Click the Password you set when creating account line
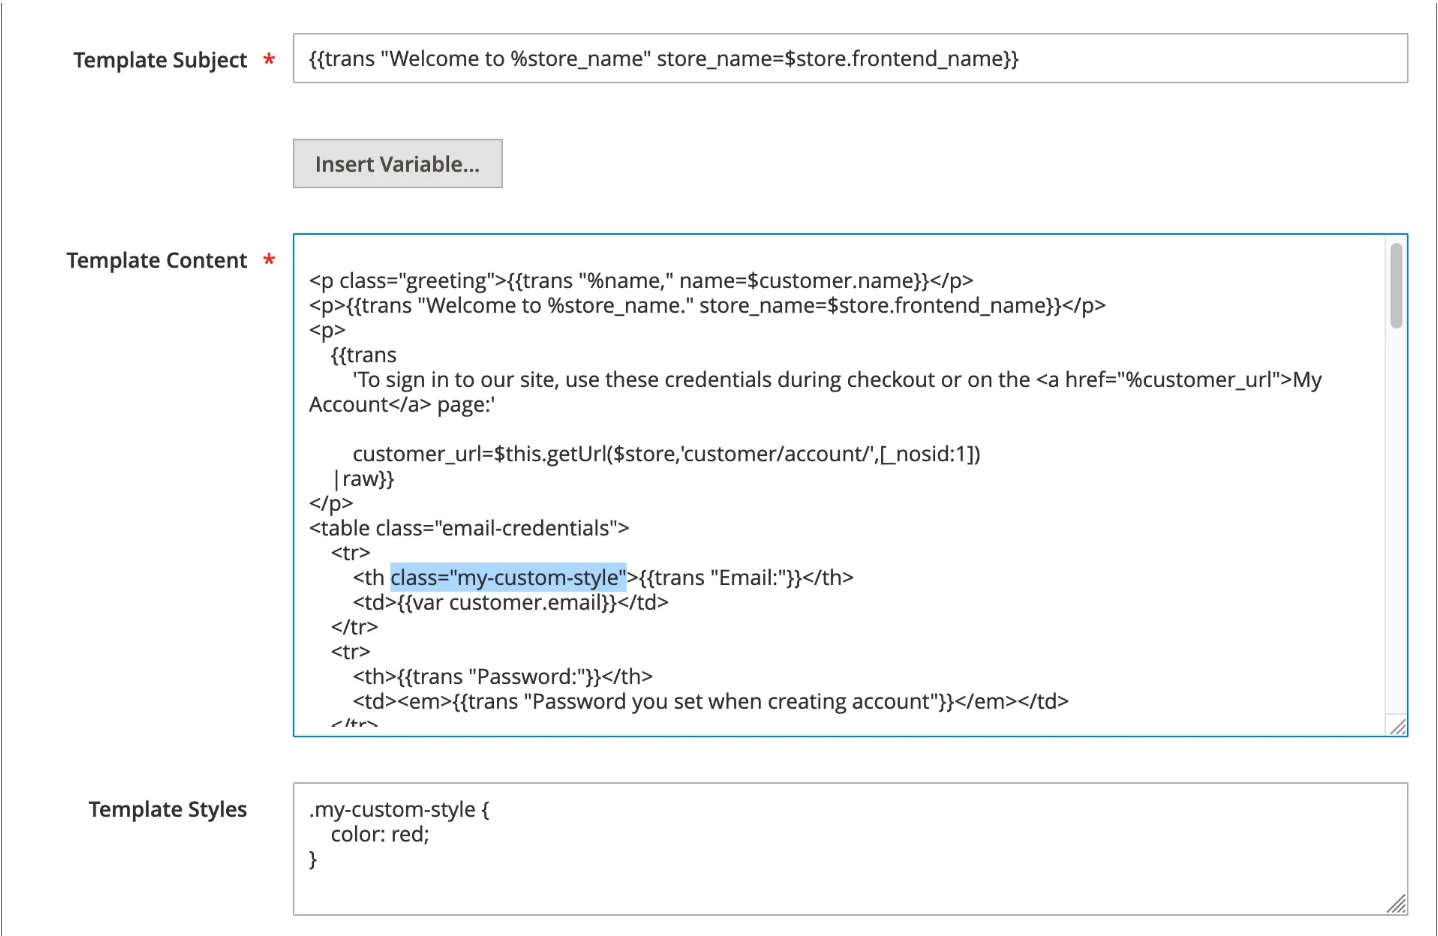 710,701
